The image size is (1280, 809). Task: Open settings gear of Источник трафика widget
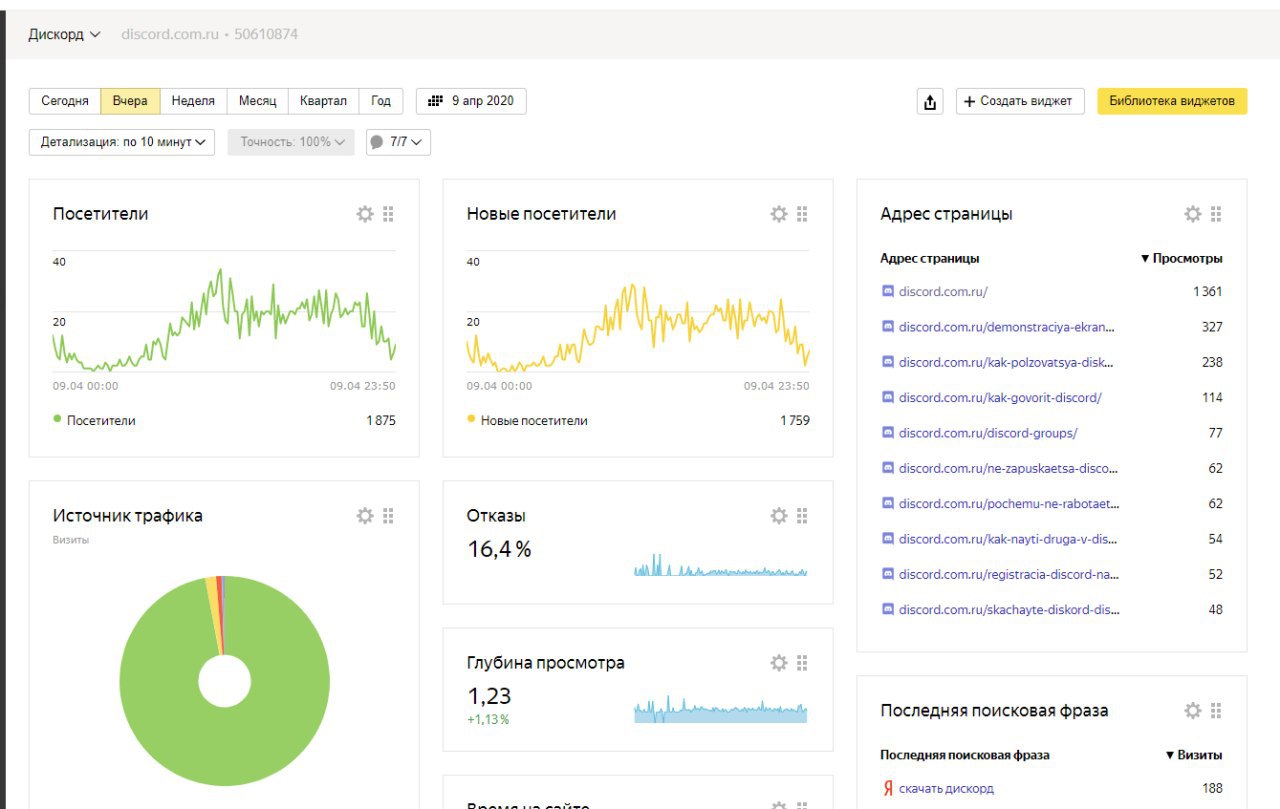[365, 516]
